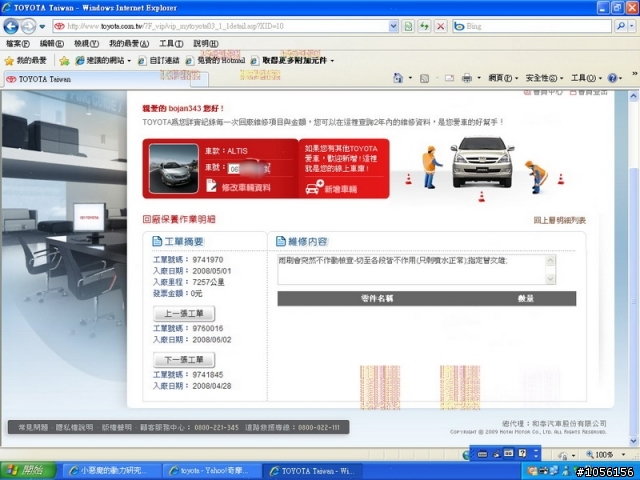Click the page scrollbar down arrow
The image size is (640, 480).
[633, 441]
